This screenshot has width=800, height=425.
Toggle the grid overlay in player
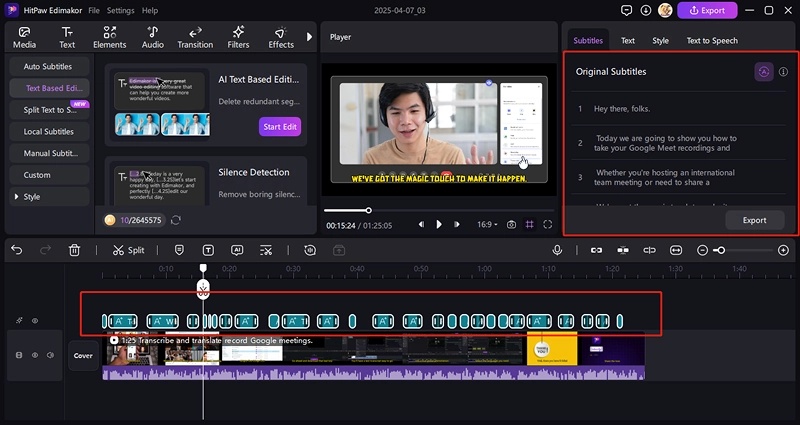coord(530,224)
